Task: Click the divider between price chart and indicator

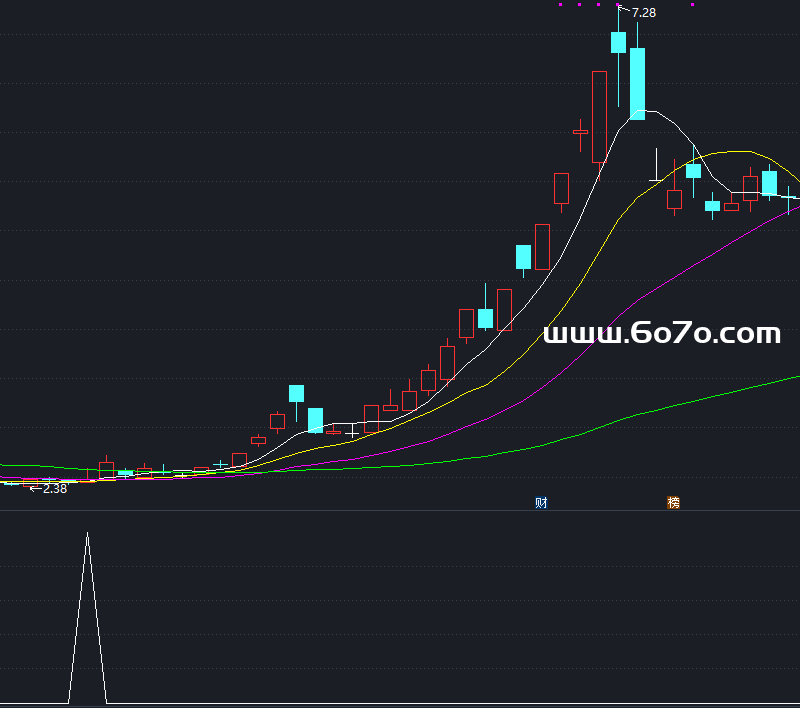Action: pyautogui.click(x=400, y=511)
